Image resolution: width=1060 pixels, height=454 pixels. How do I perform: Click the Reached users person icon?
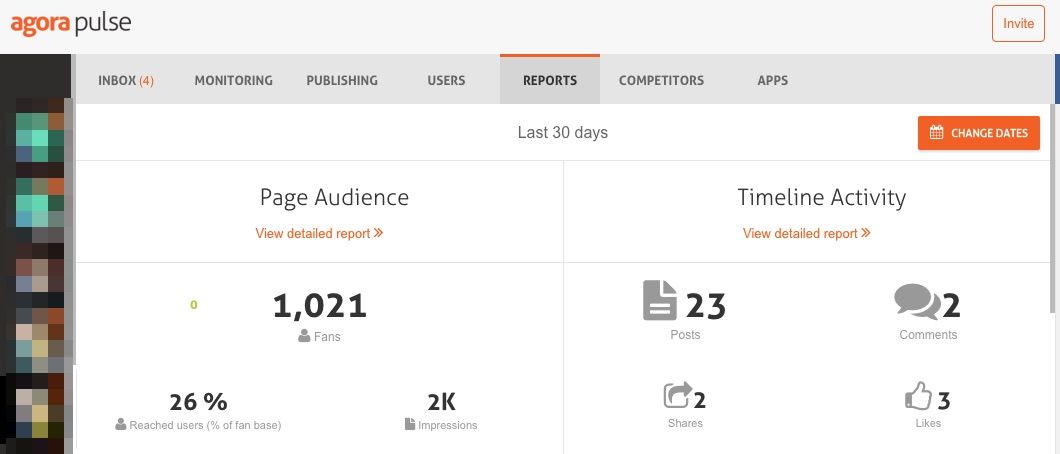121,424
